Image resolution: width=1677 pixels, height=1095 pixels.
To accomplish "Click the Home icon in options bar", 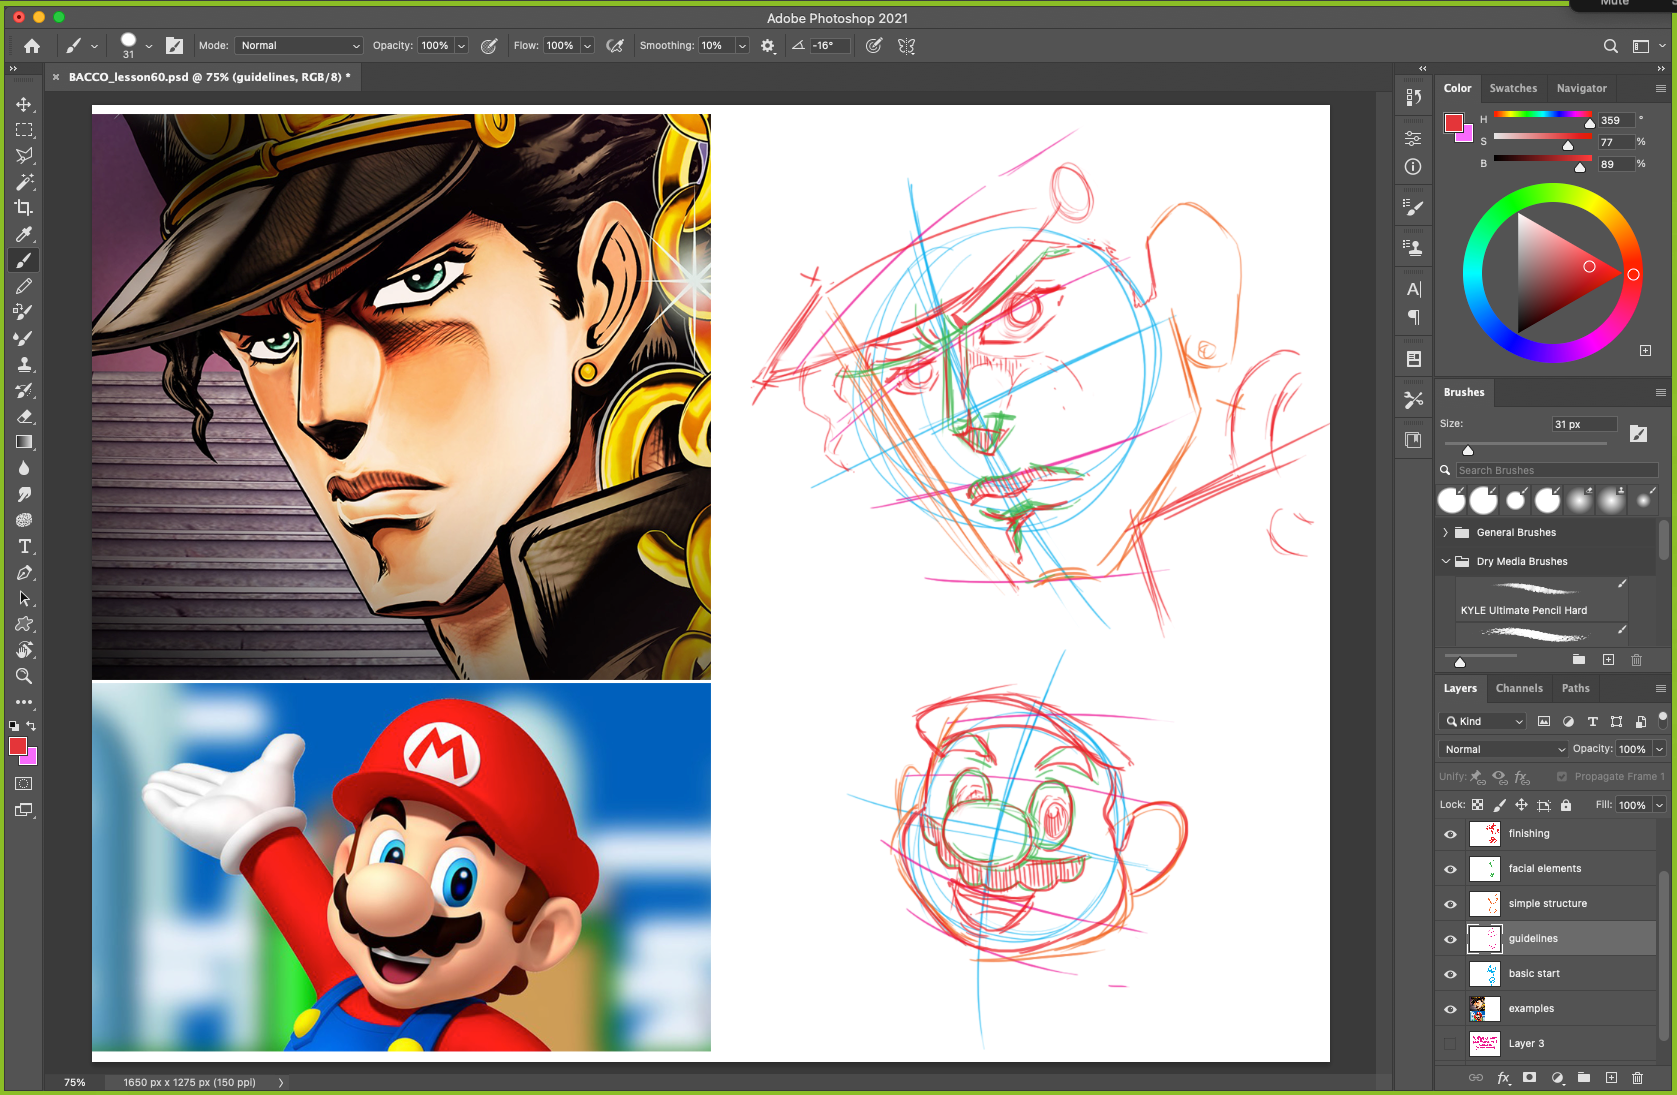I will point(32,46).
